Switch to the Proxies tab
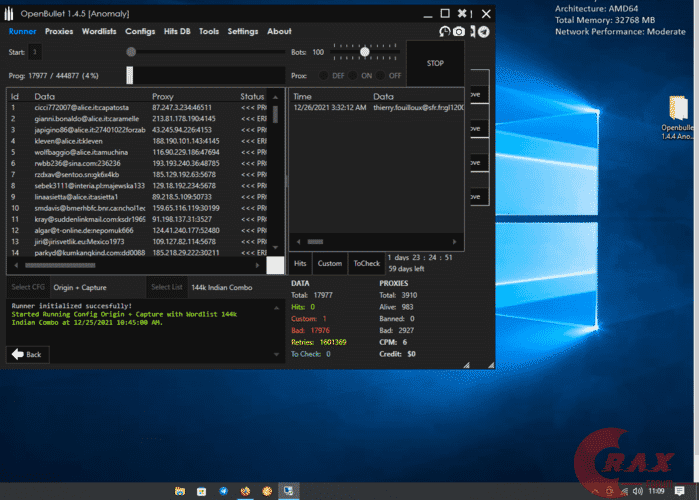This screenshot has width=699, height=500. pos(59,32)
